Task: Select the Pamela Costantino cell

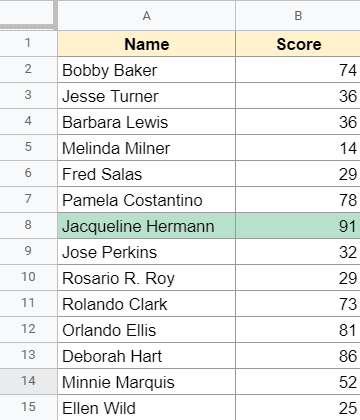Action: click(x=146, y=200)
